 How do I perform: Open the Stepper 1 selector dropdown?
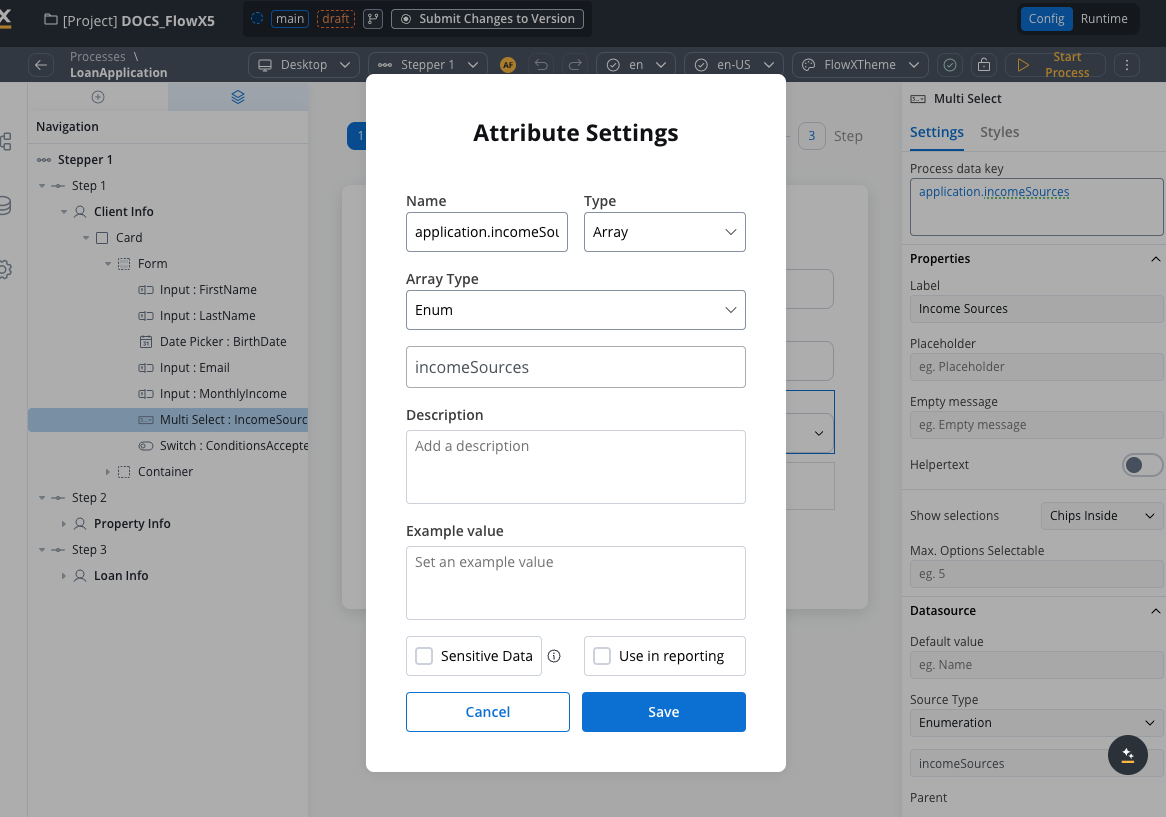pos(428,65)
